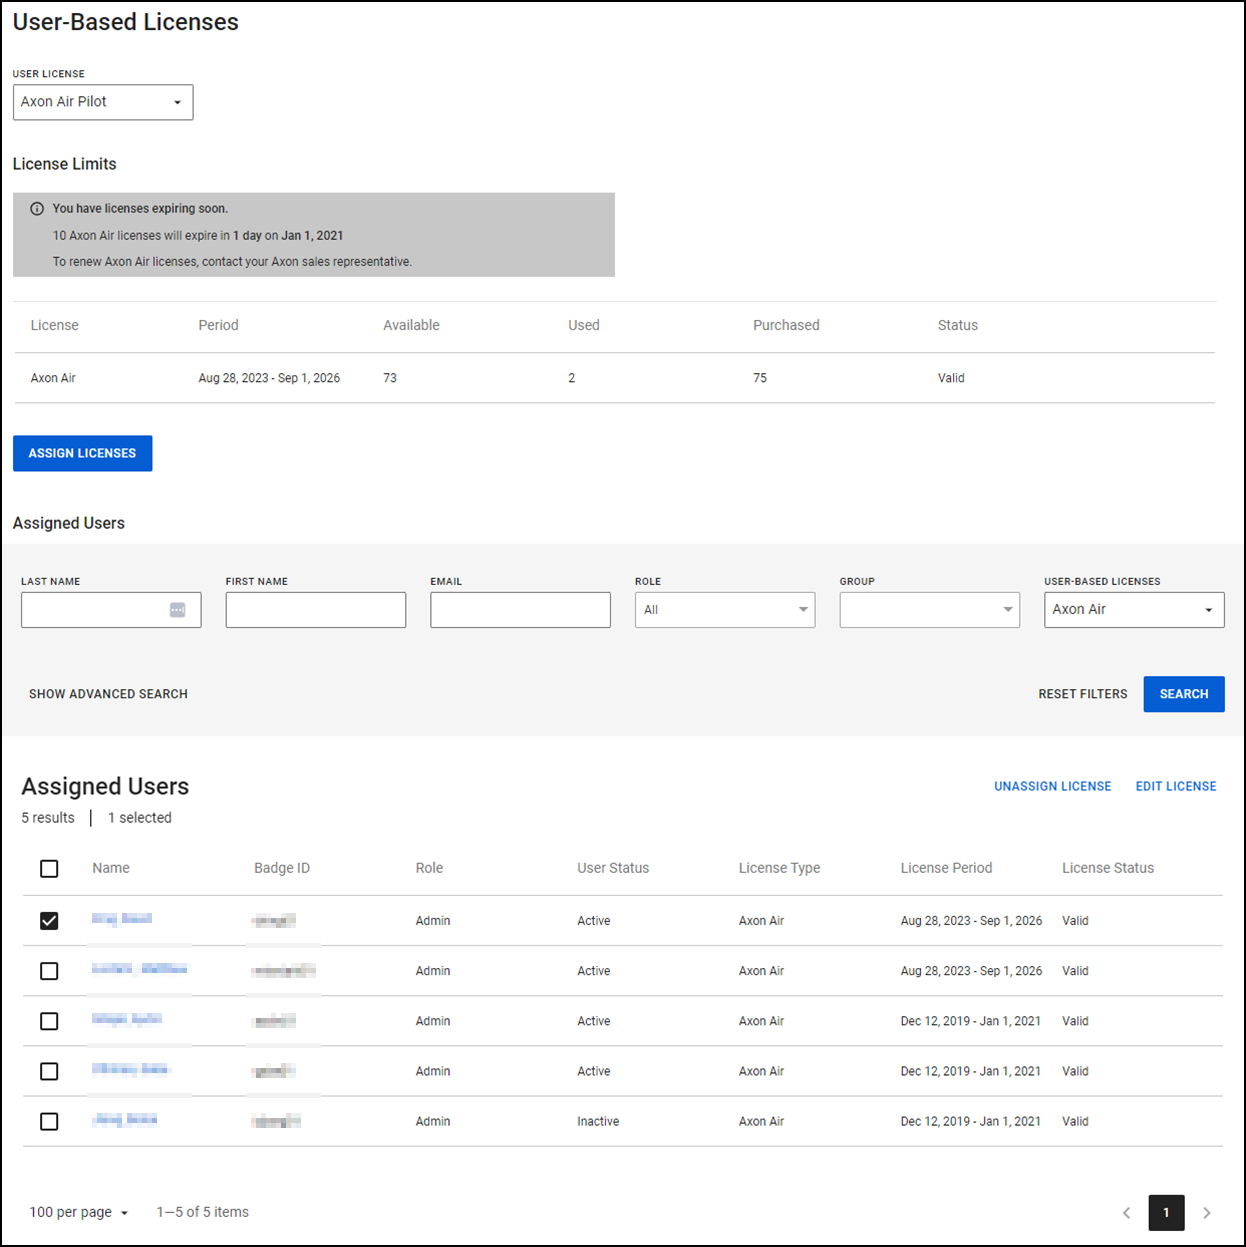Click page number 1 button
This screenshot has height=1247, width=1246.
[x=1166, y=1213]
